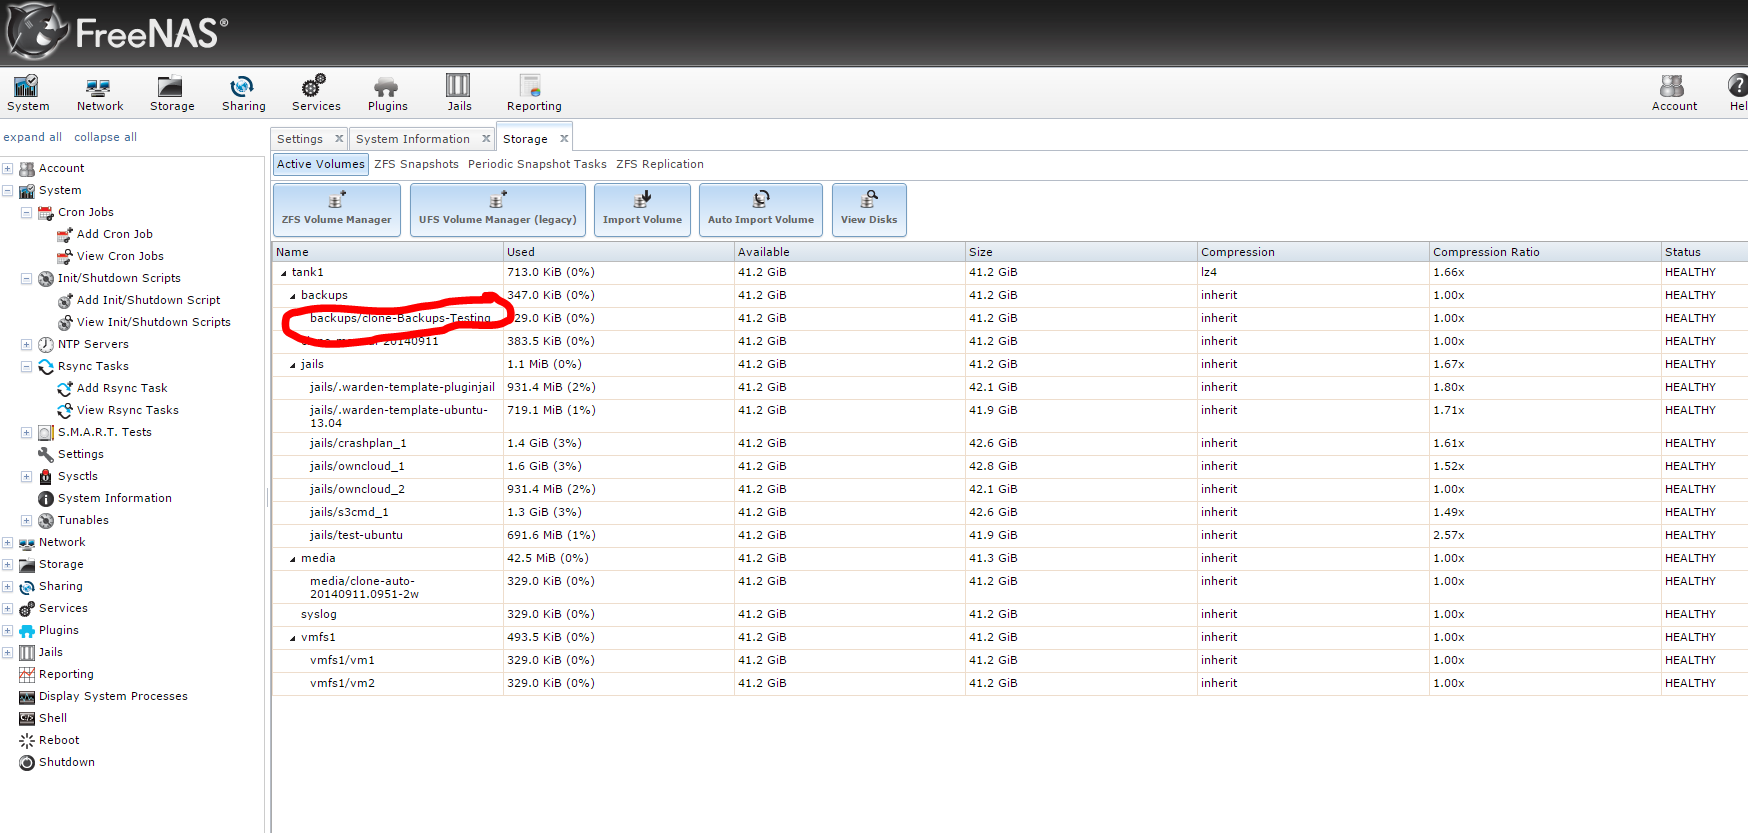
Task: Expand the Account tree node
Action: point(8,168)
